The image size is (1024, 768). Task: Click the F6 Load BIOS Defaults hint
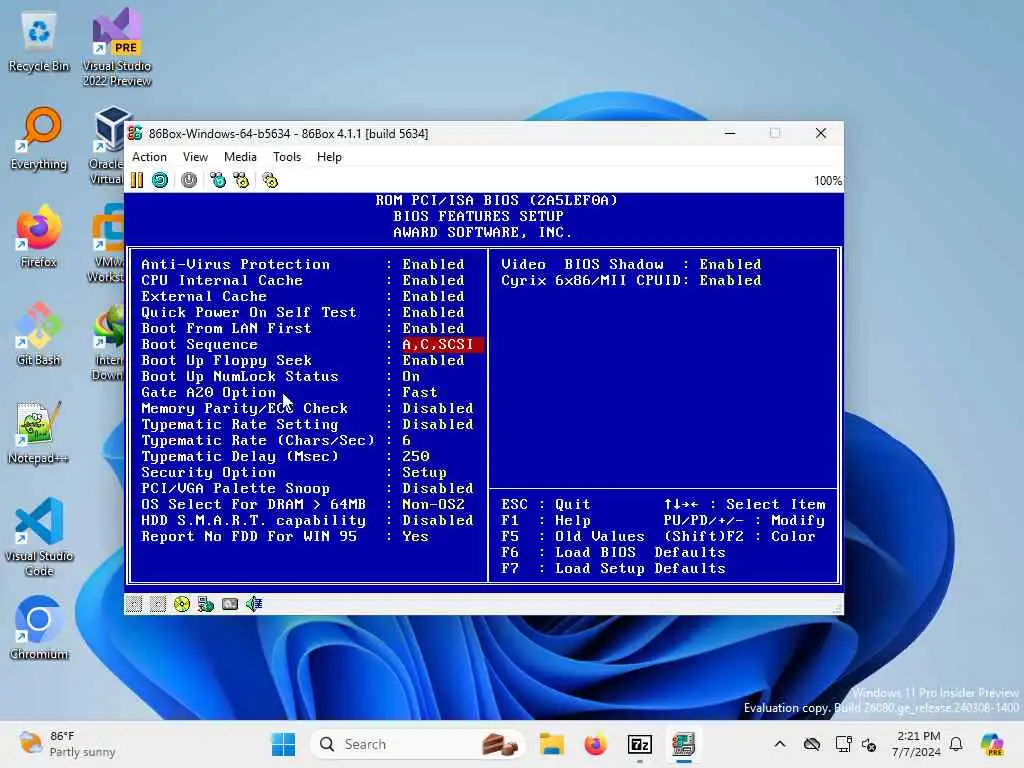click(x=613, y=552)
